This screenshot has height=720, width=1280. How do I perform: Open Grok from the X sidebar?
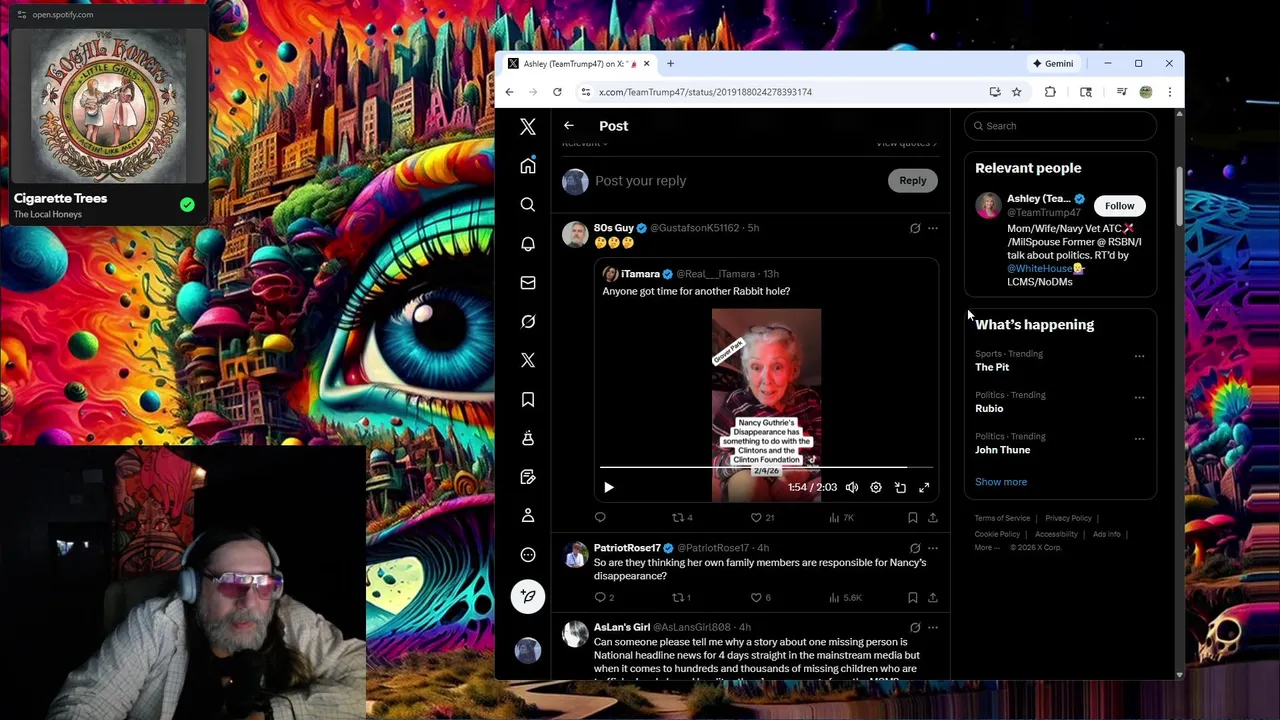[528, 321]
